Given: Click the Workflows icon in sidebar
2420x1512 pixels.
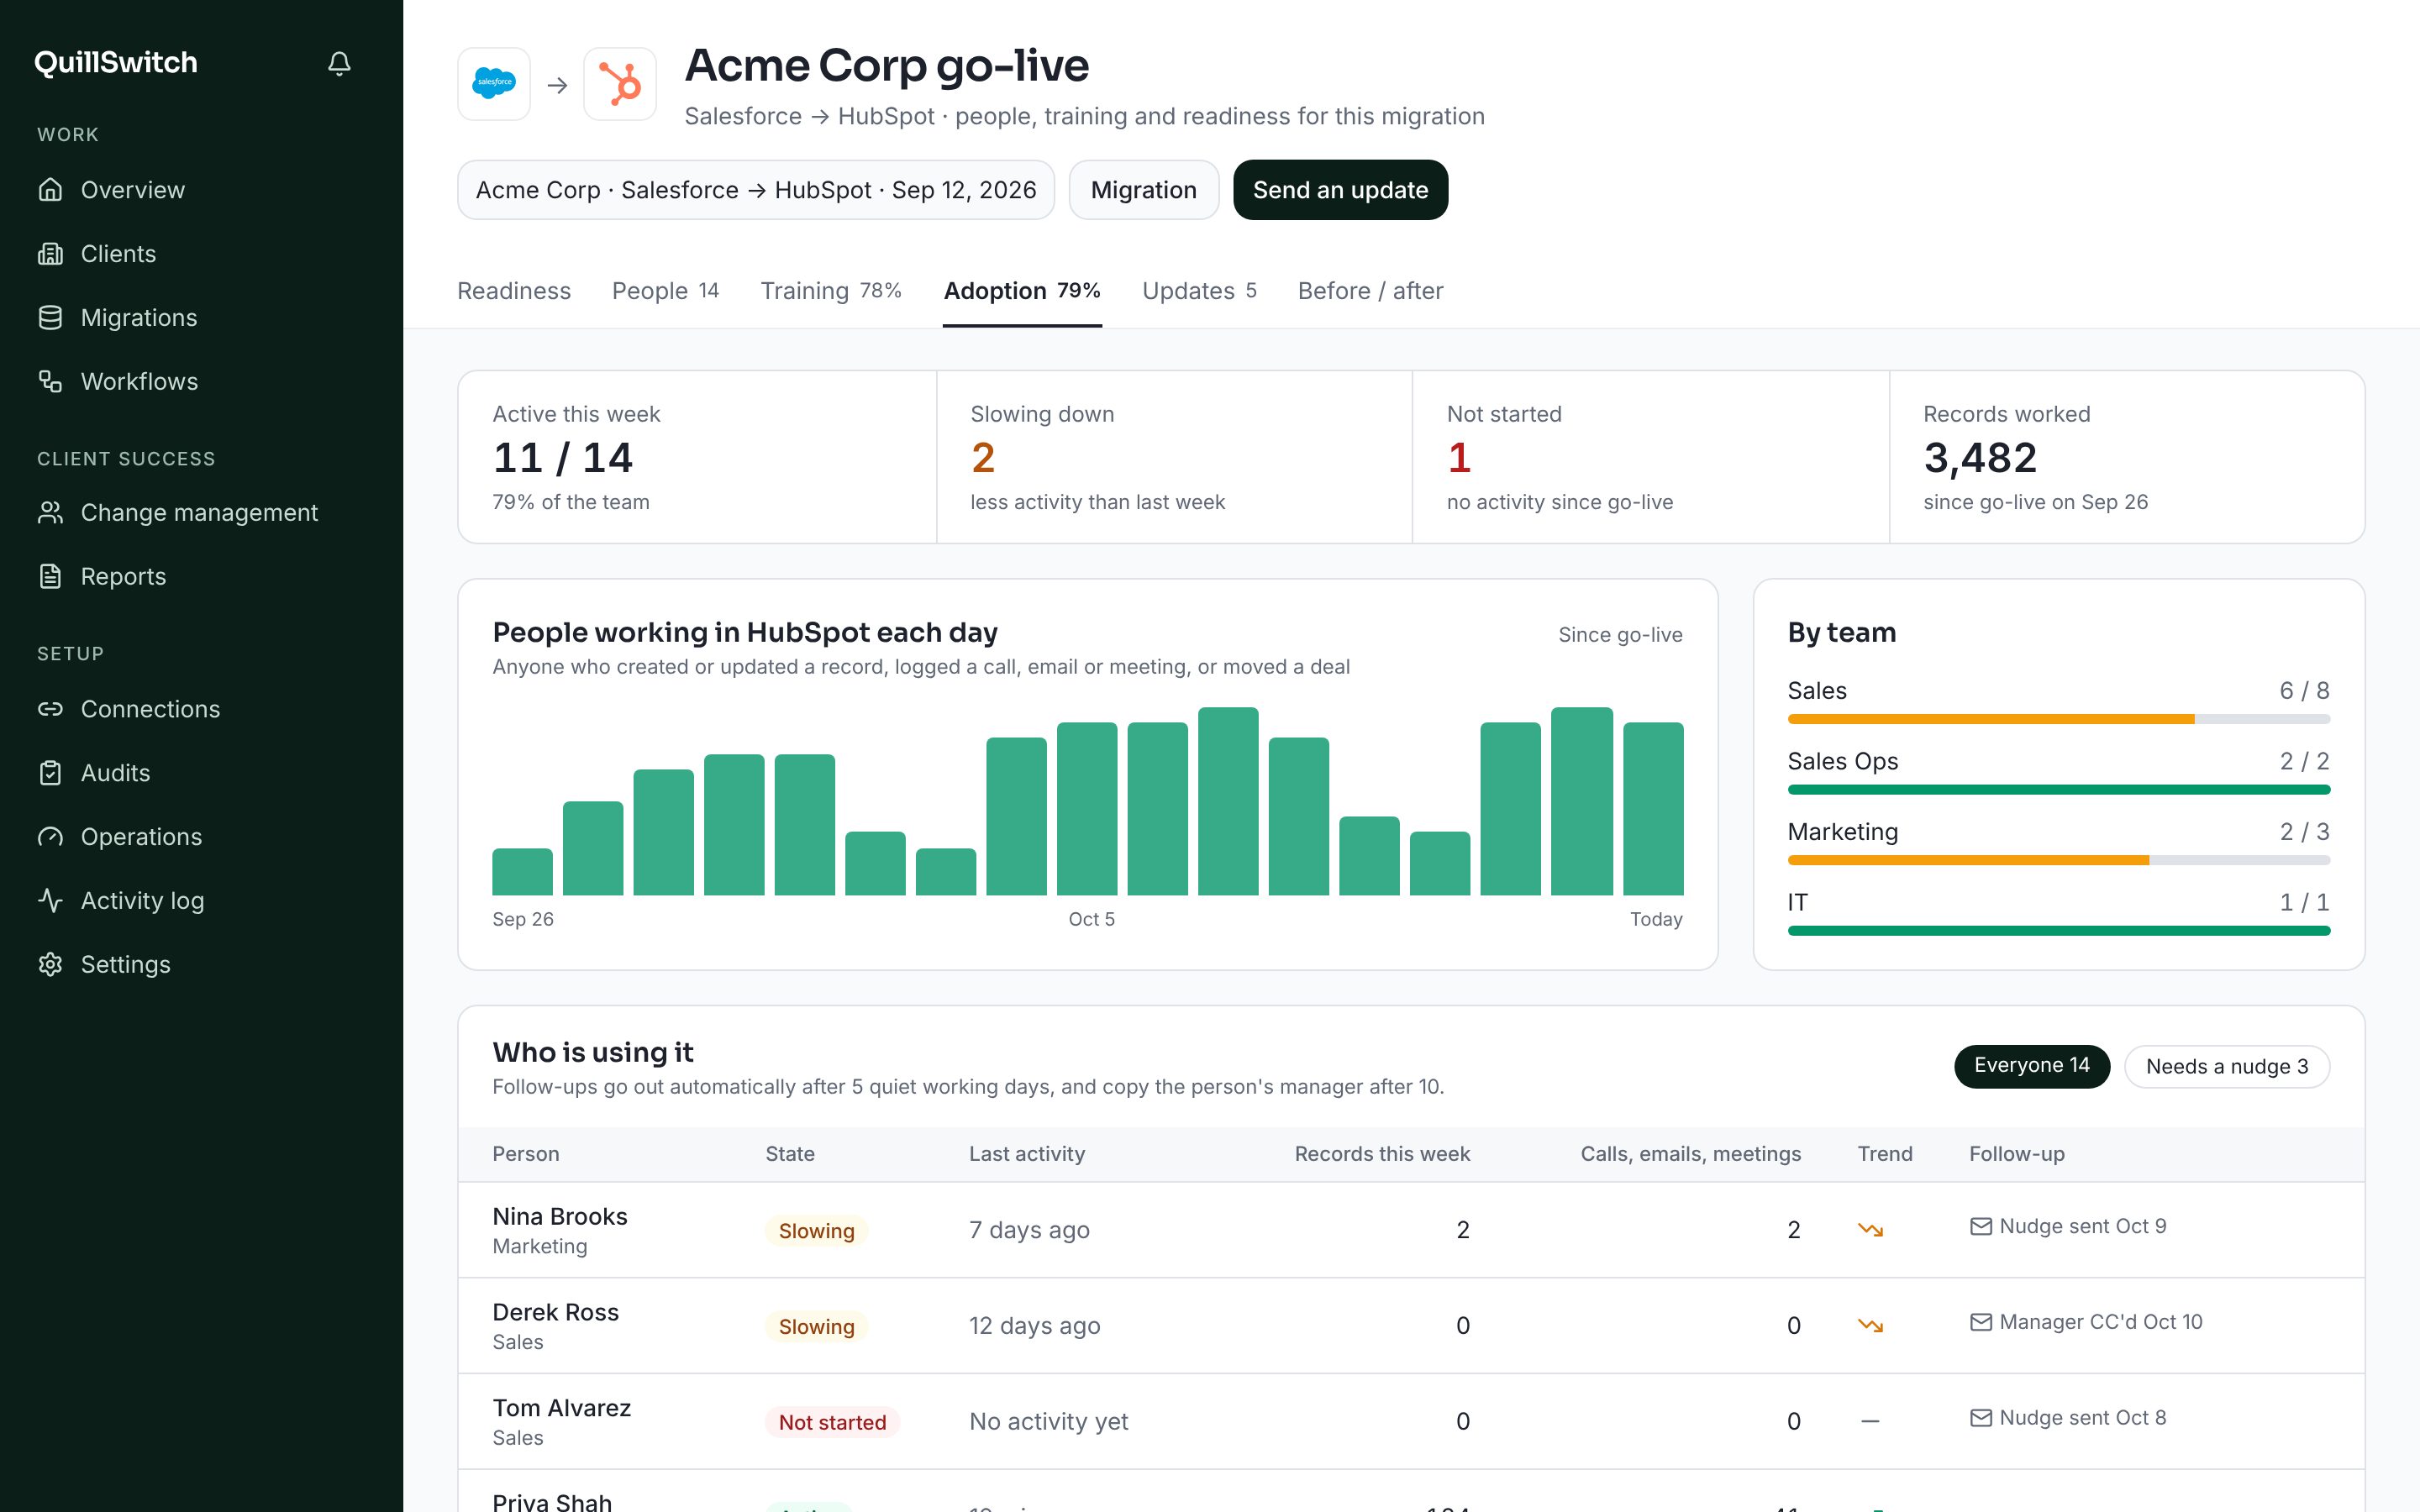Looking at the screenshot, I should 50,382.
